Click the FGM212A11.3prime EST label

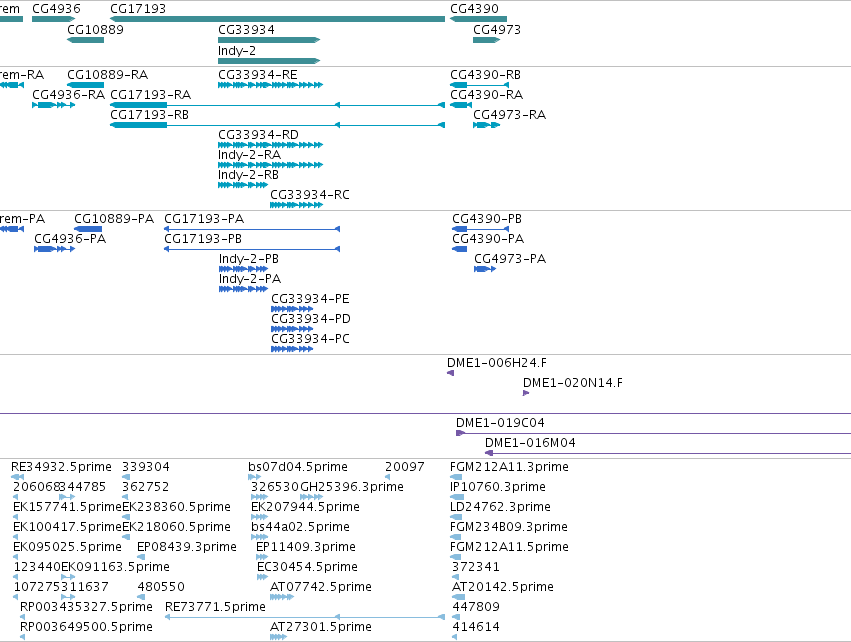510,467
